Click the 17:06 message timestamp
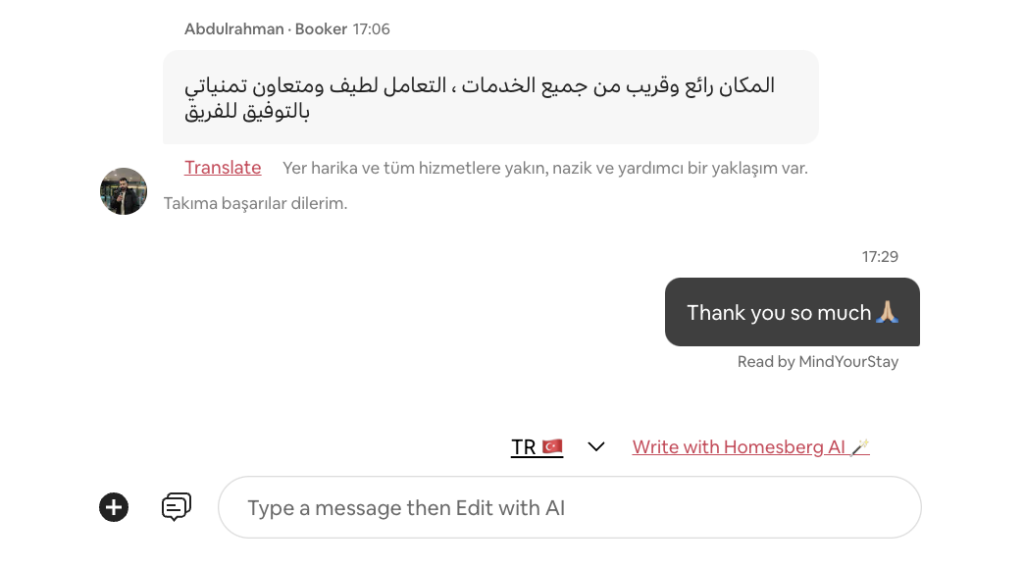 [371, 29]
